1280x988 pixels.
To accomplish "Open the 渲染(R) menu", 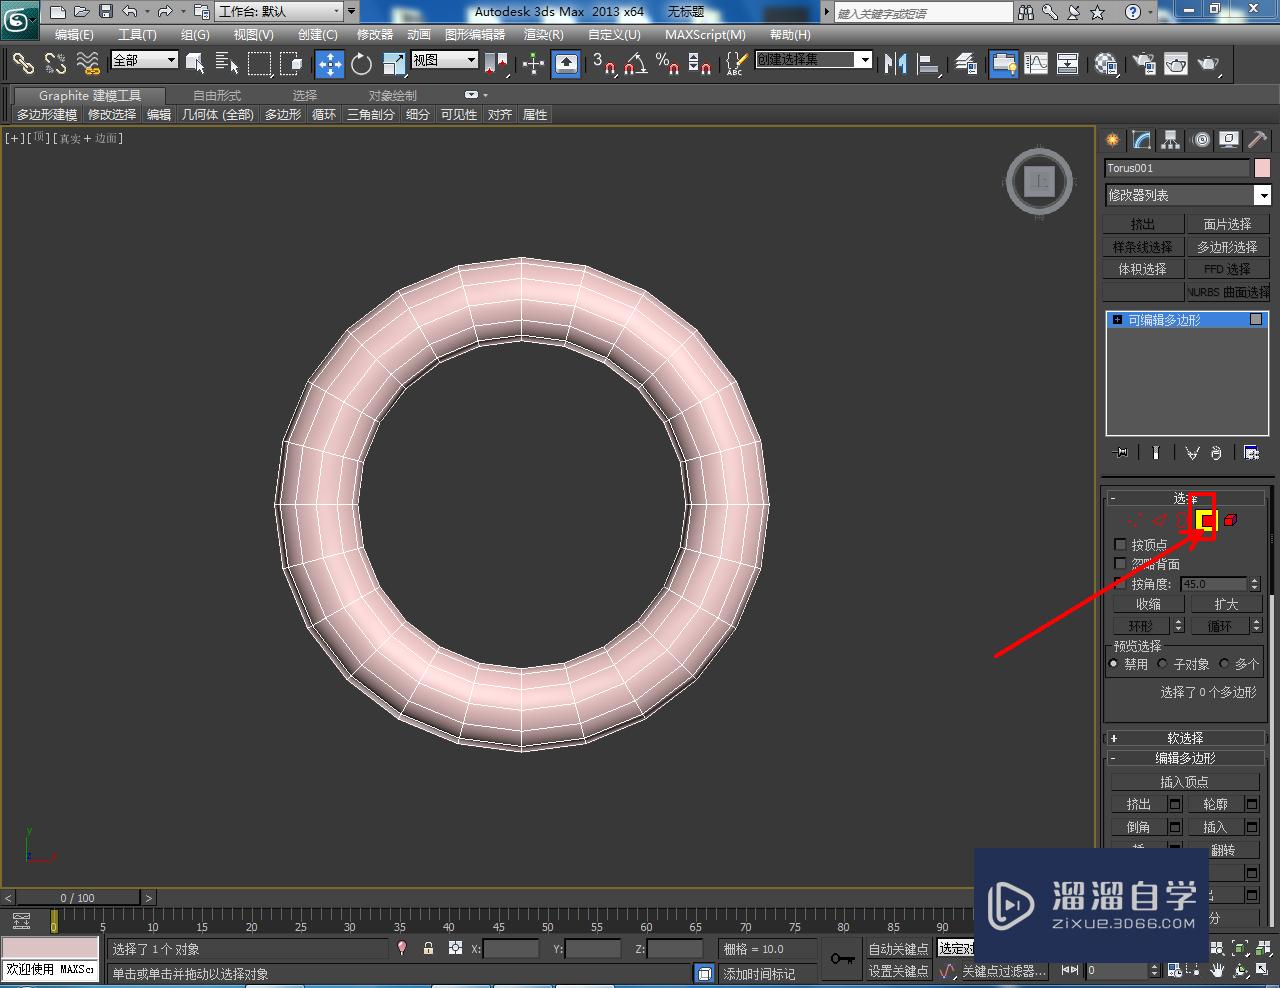I will [544, 34].
